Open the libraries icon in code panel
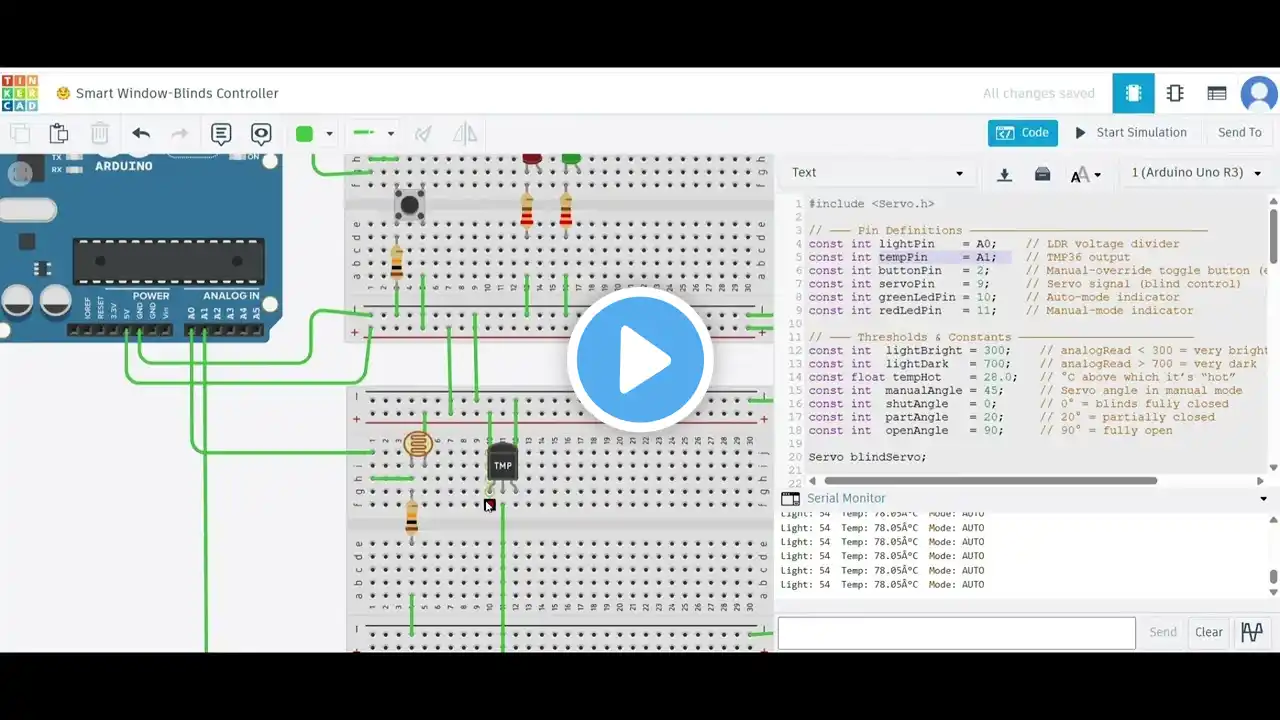This screenshot has height=720, width=1280. pos(1042,174)
